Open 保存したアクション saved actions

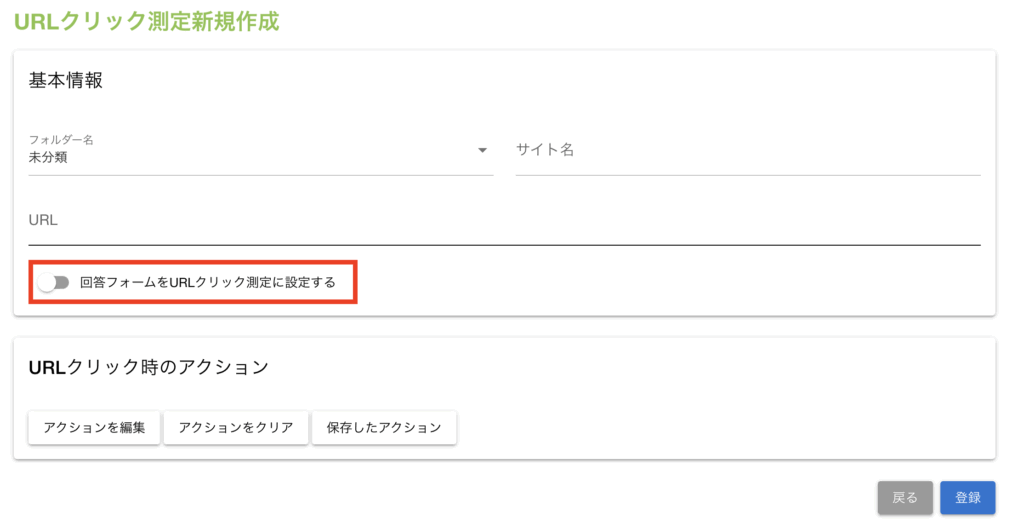point(383,427)
